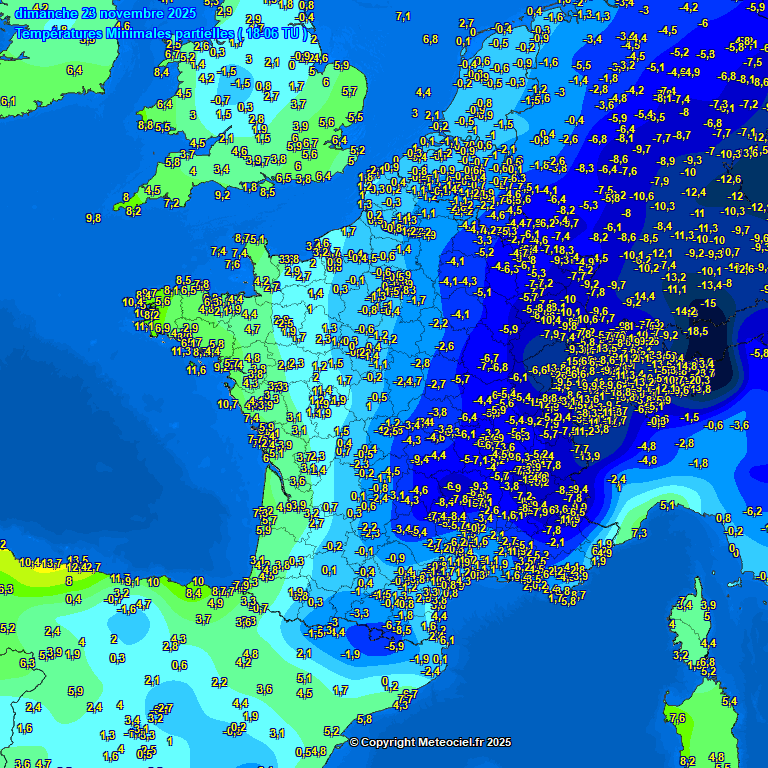Viewport: 768px width, 768px height.
Task: Click the -14,4 temperature value
Action: 644,296
